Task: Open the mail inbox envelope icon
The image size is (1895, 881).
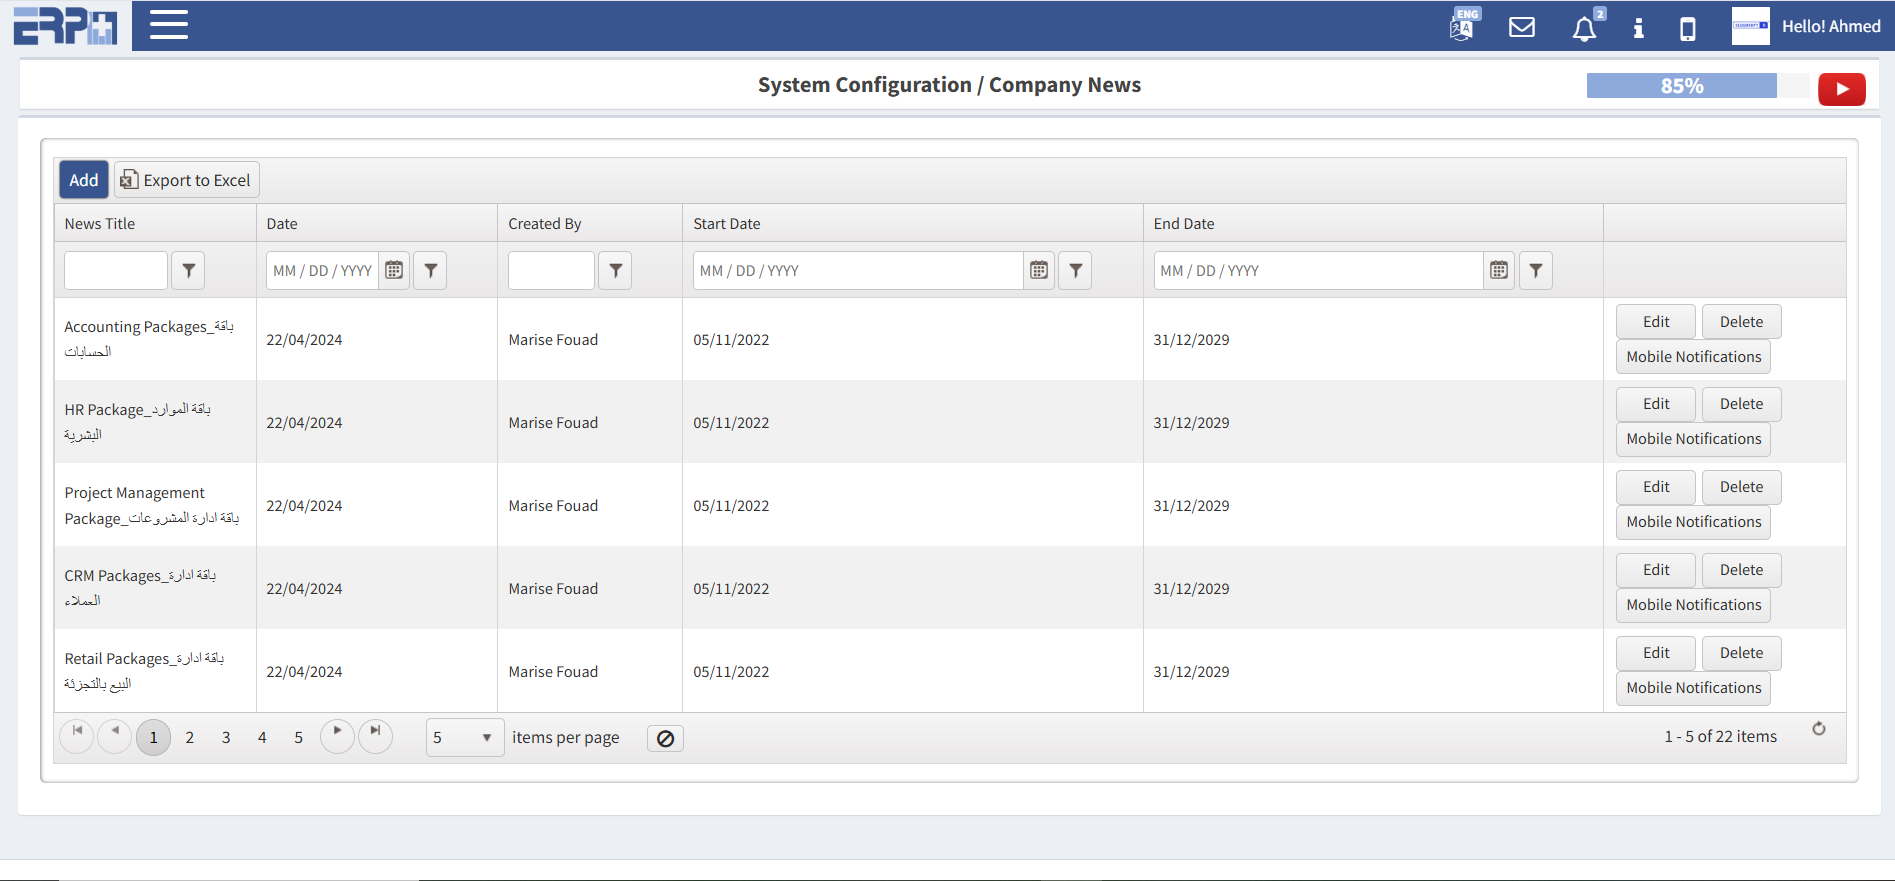Action: tap(1521, 27)
